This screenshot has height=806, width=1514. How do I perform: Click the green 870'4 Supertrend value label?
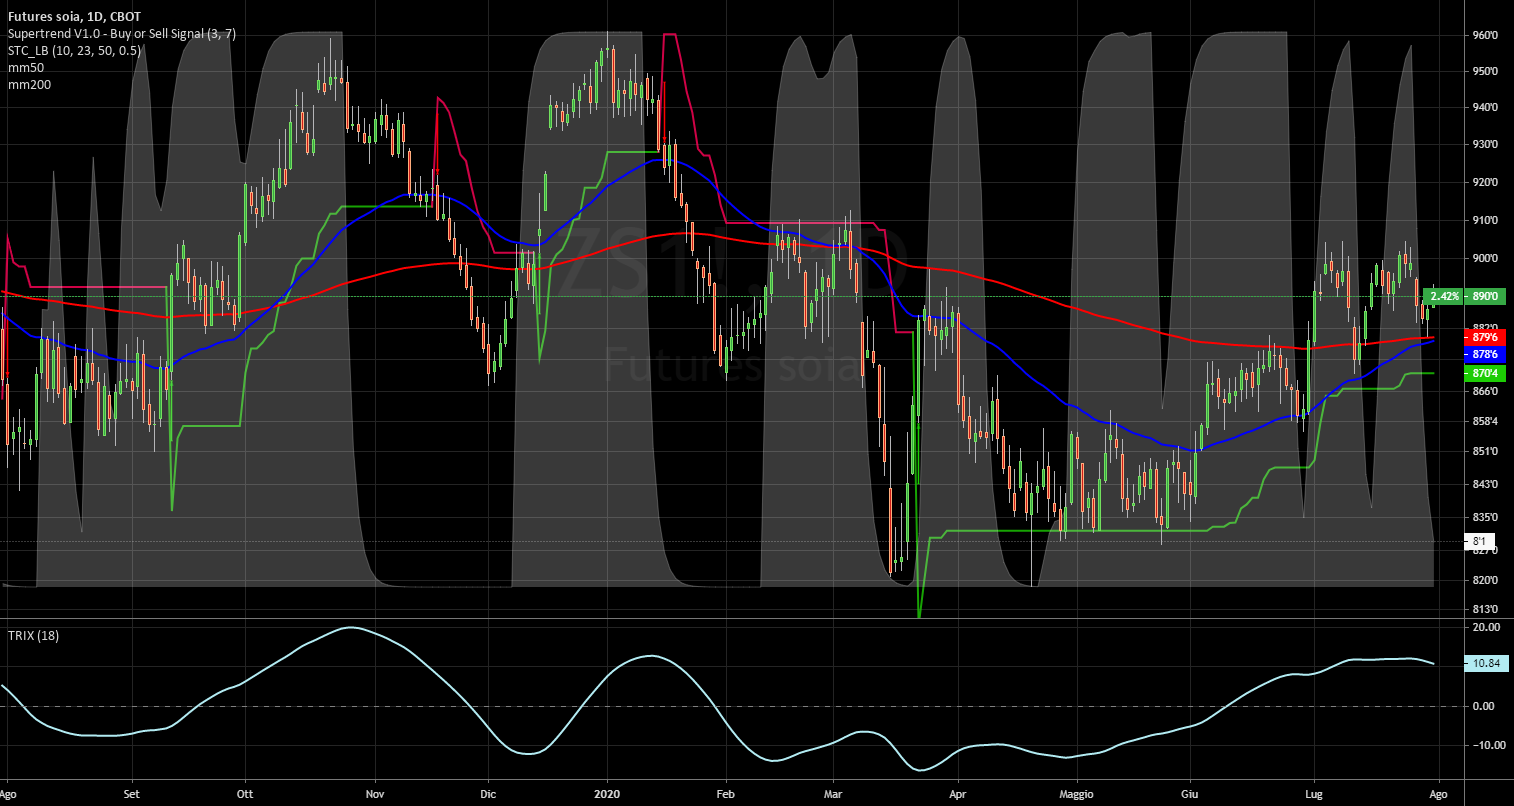coord(1484,373)
